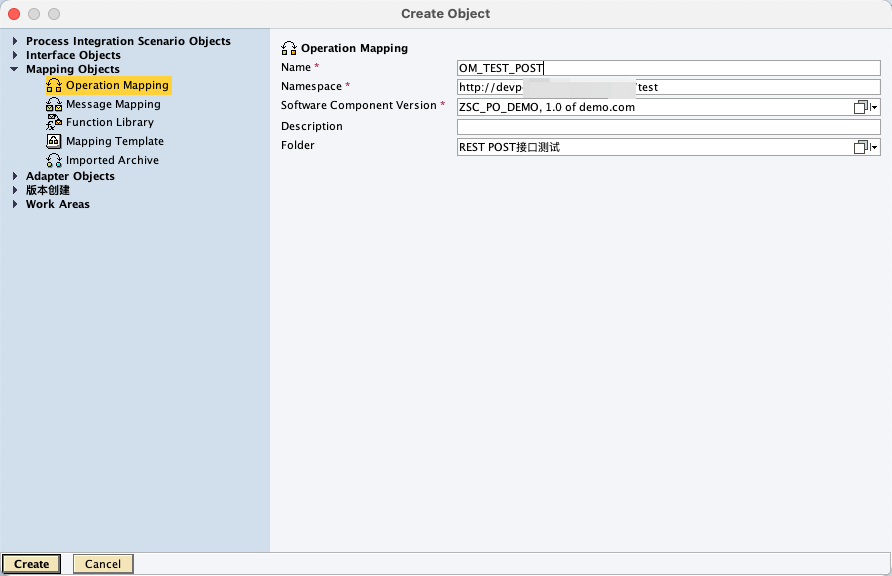Screen dimensions: 892x576
Task: Open Folder value help icon
Action: click(x=861, y=147)
